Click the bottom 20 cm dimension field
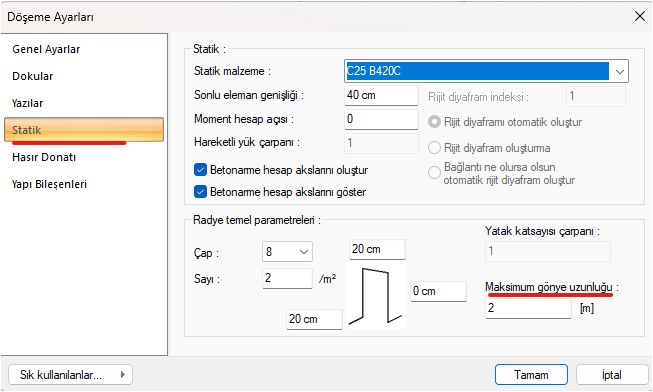The image size is (653, 392). coord(314,319)
